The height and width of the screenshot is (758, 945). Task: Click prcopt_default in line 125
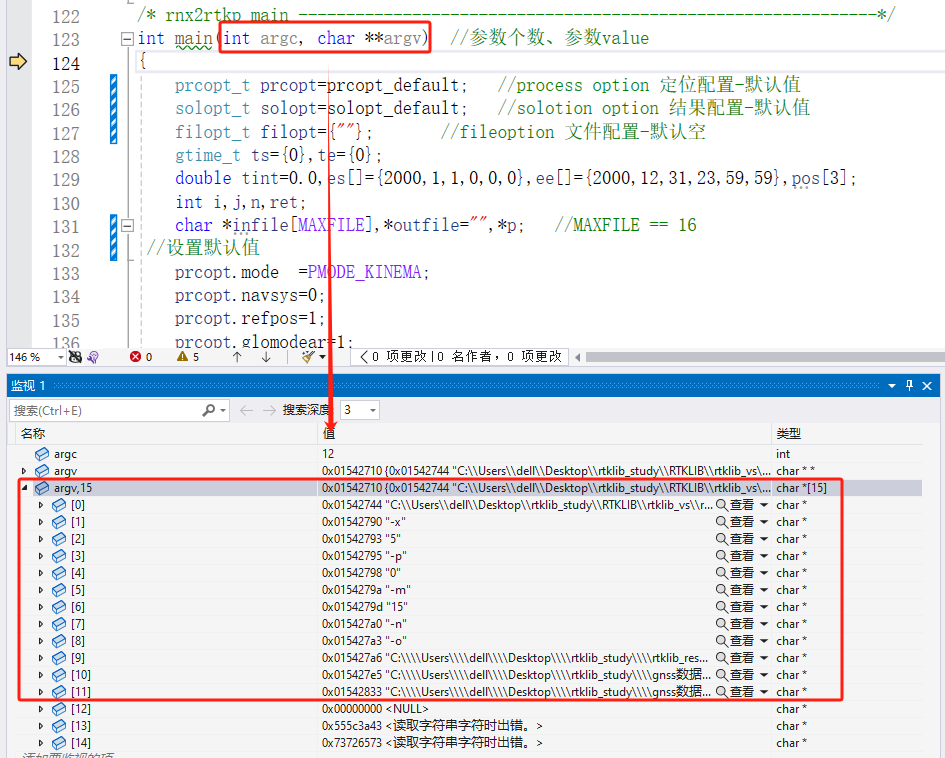392,86
